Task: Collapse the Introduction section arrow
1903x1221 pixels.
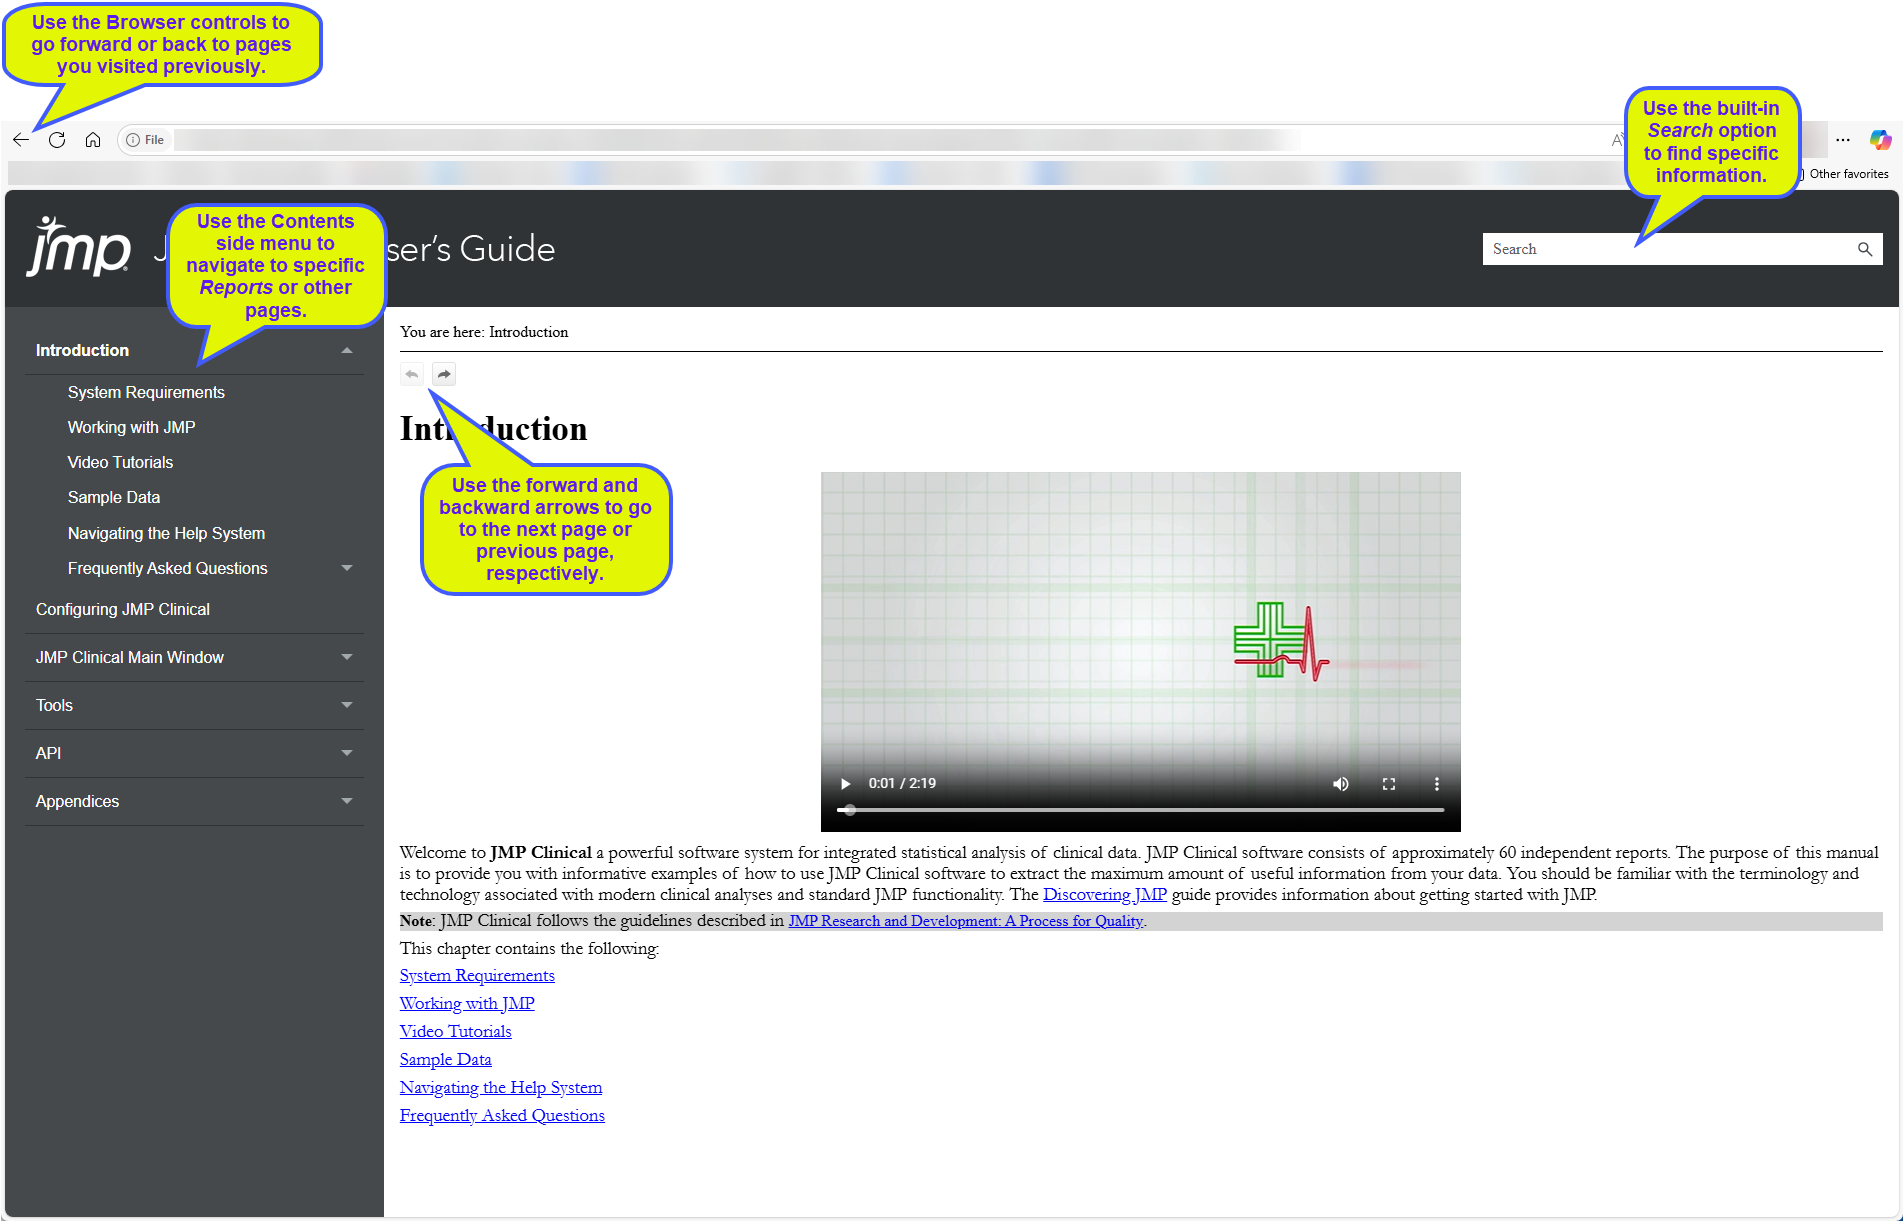Action: click(x=347, y=350)
